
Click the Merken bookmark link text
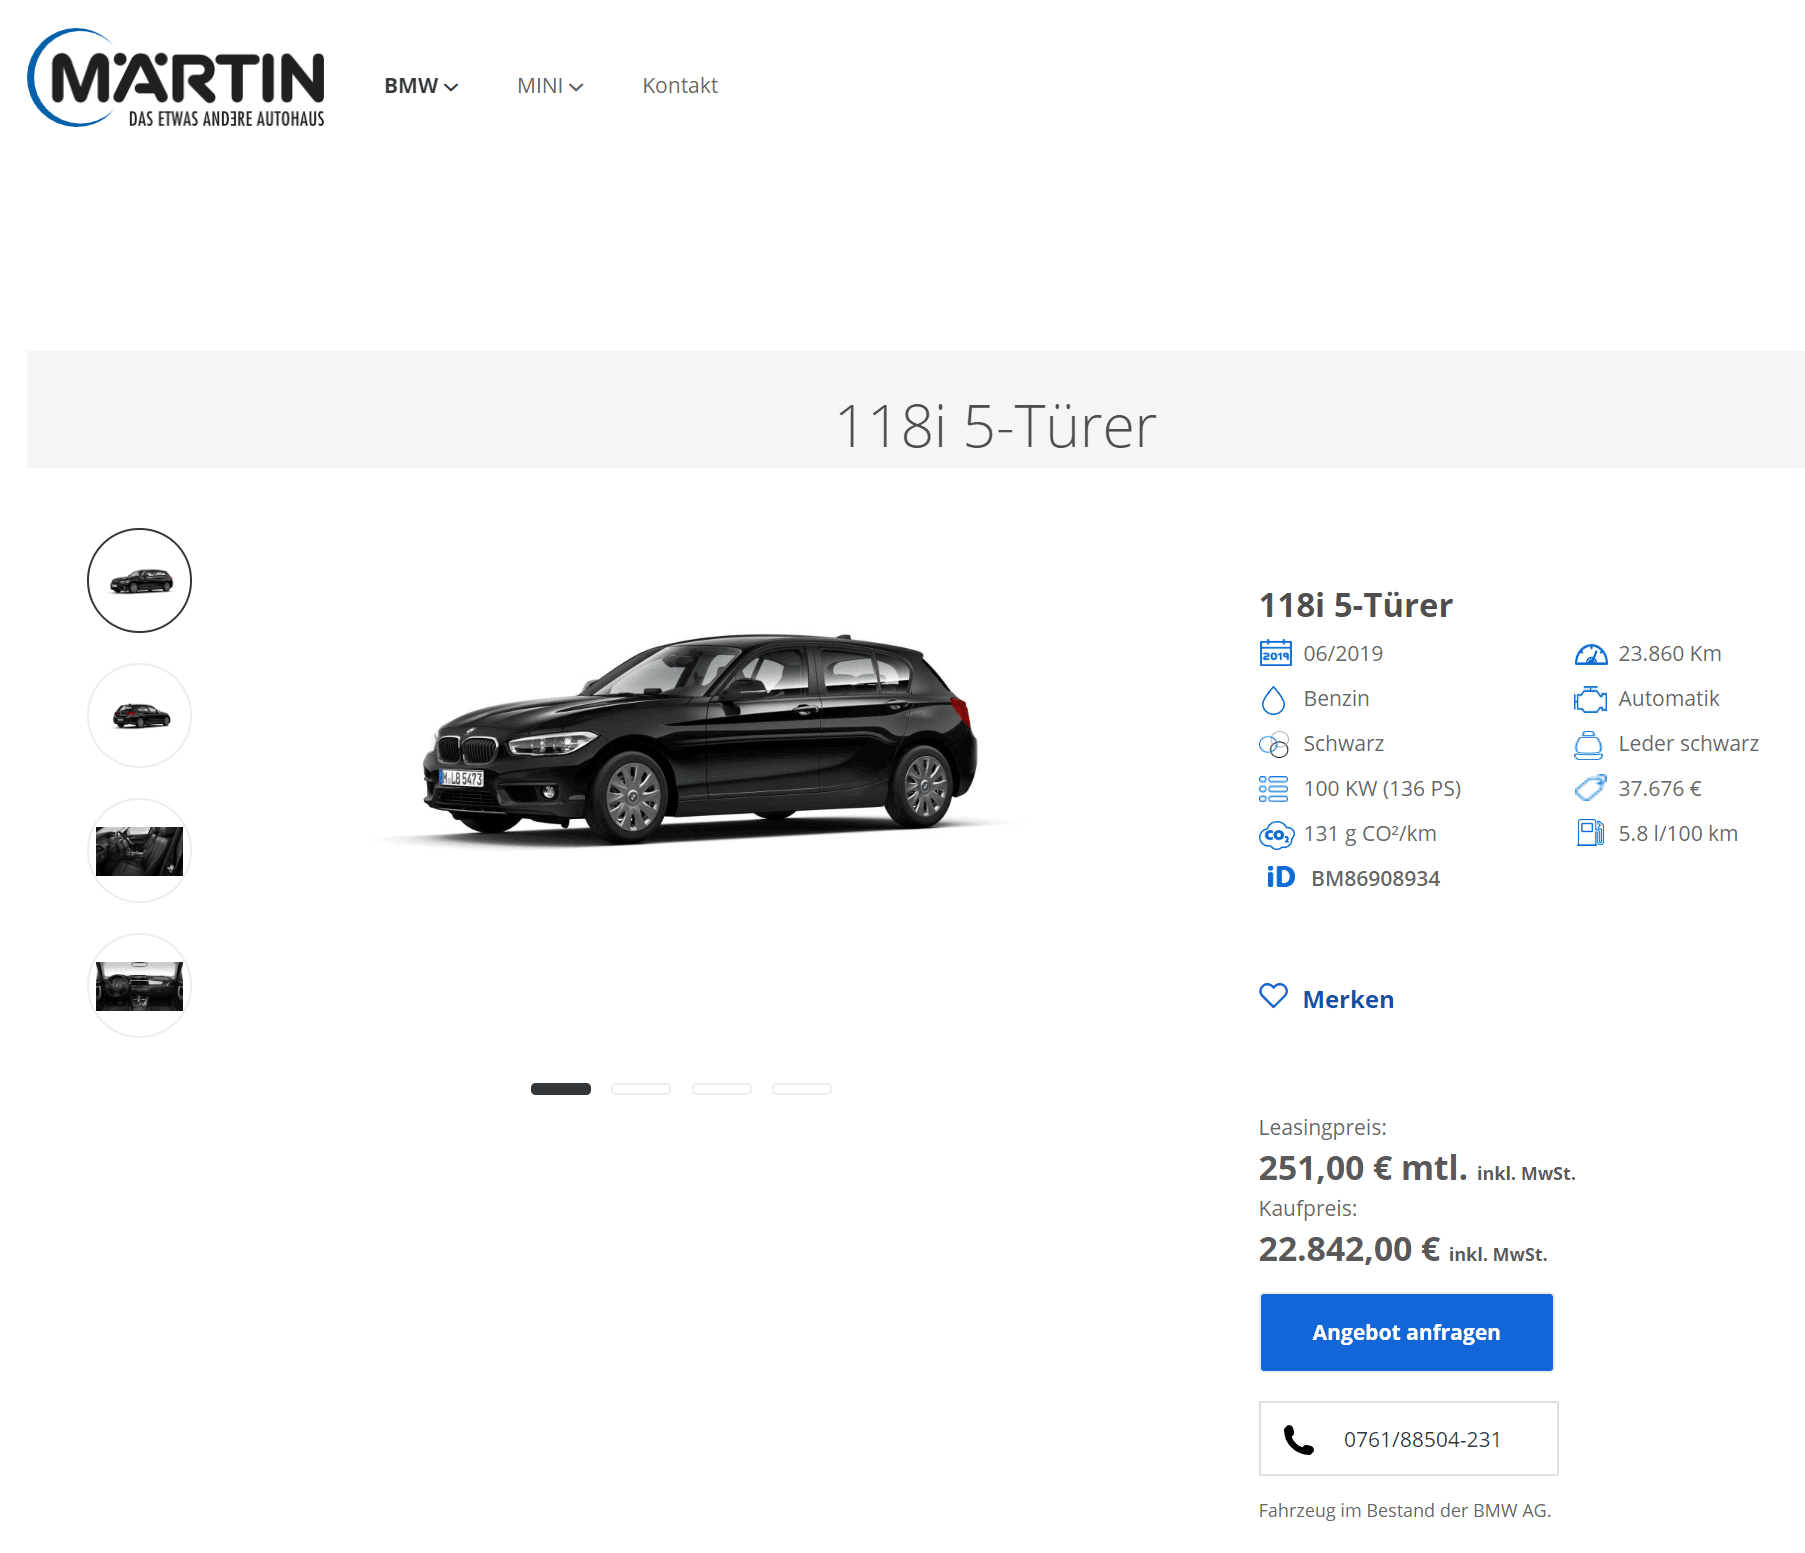[1348, 999]
